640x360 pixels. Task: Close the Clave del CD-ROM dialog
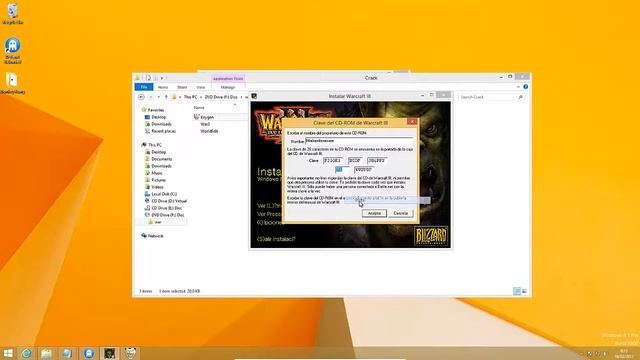[x=412, y=122]
